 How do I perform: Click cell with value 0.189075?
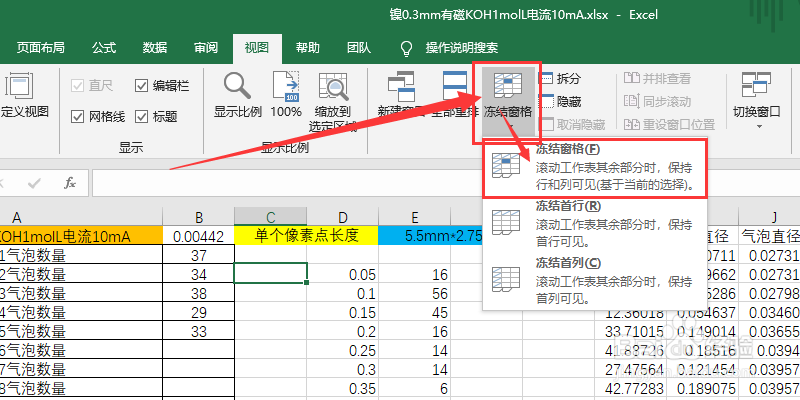(703, 388)
